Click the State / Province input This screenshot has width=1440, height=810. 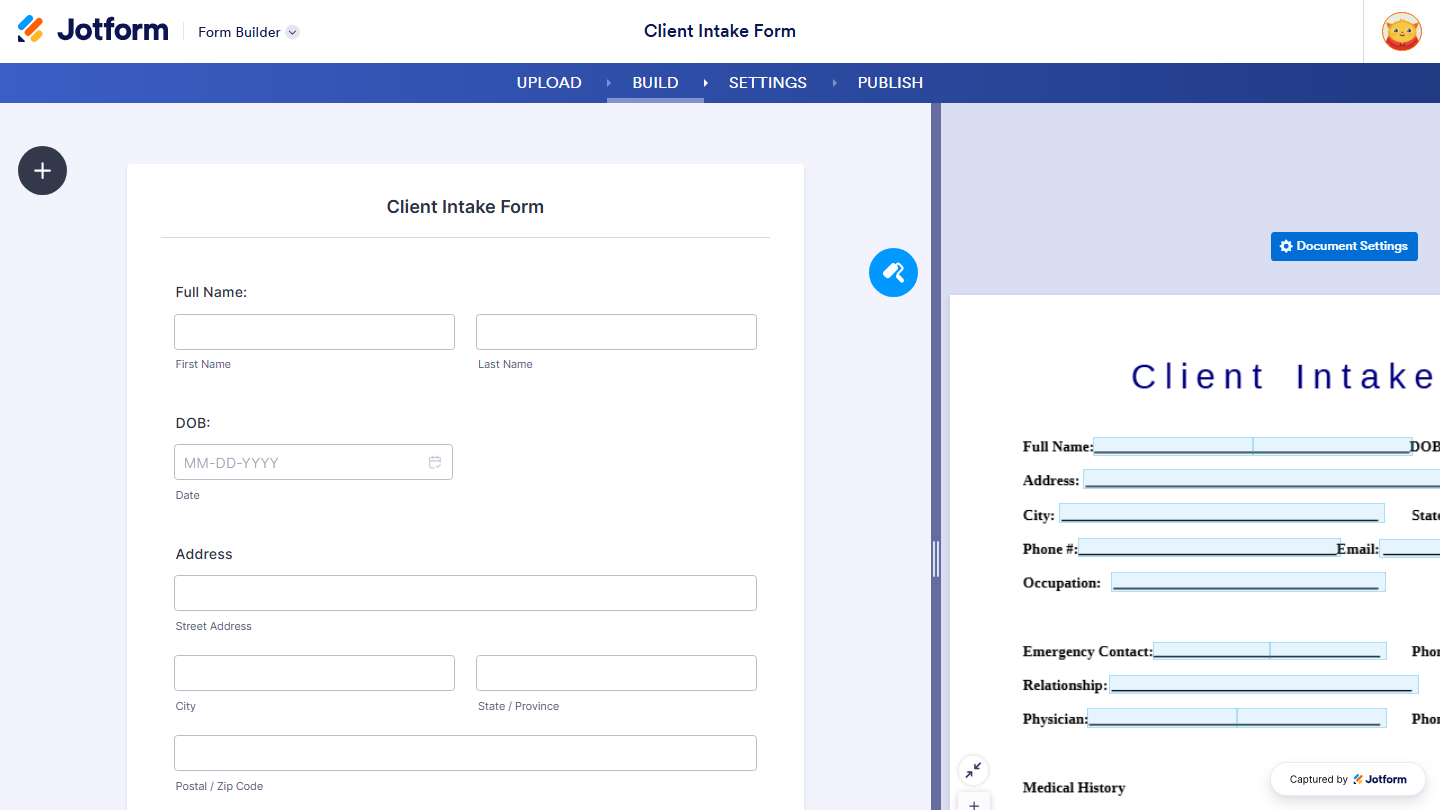click(x=616, y=673)
